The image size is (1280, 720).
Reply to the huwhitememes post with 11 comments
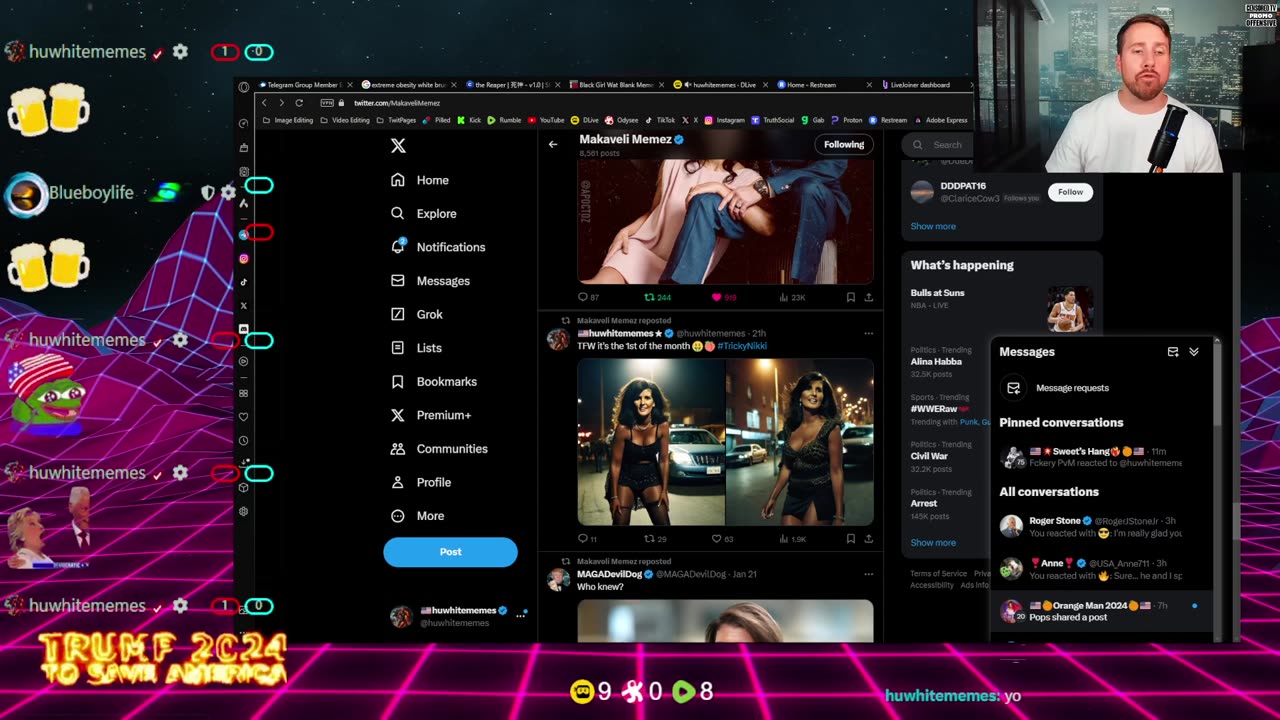pyautogui.click(x=587, y=539)
